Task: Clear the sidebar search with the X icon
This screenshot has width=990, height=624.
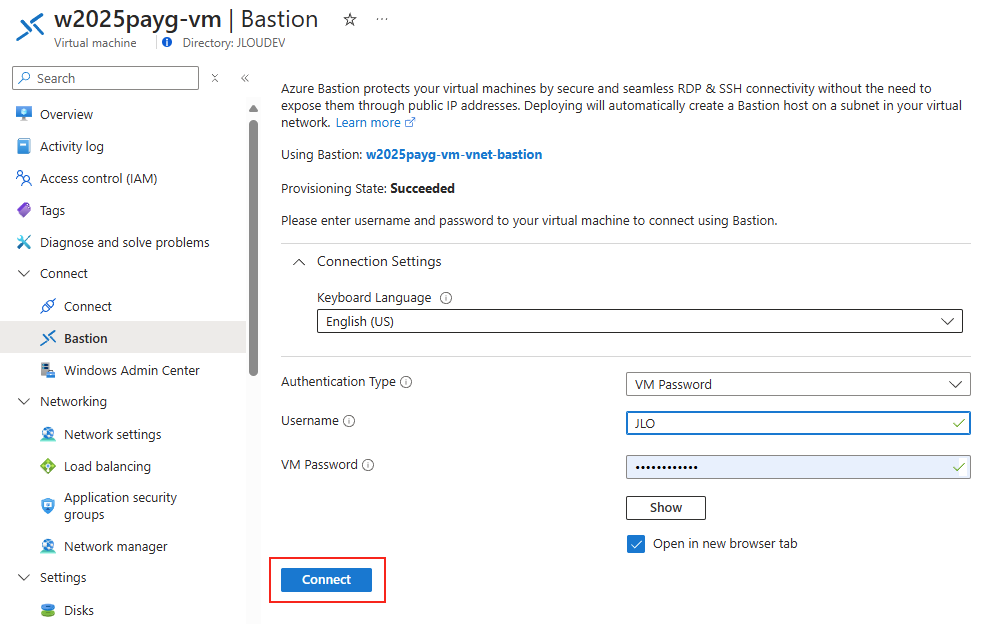Action: (215, 78)
